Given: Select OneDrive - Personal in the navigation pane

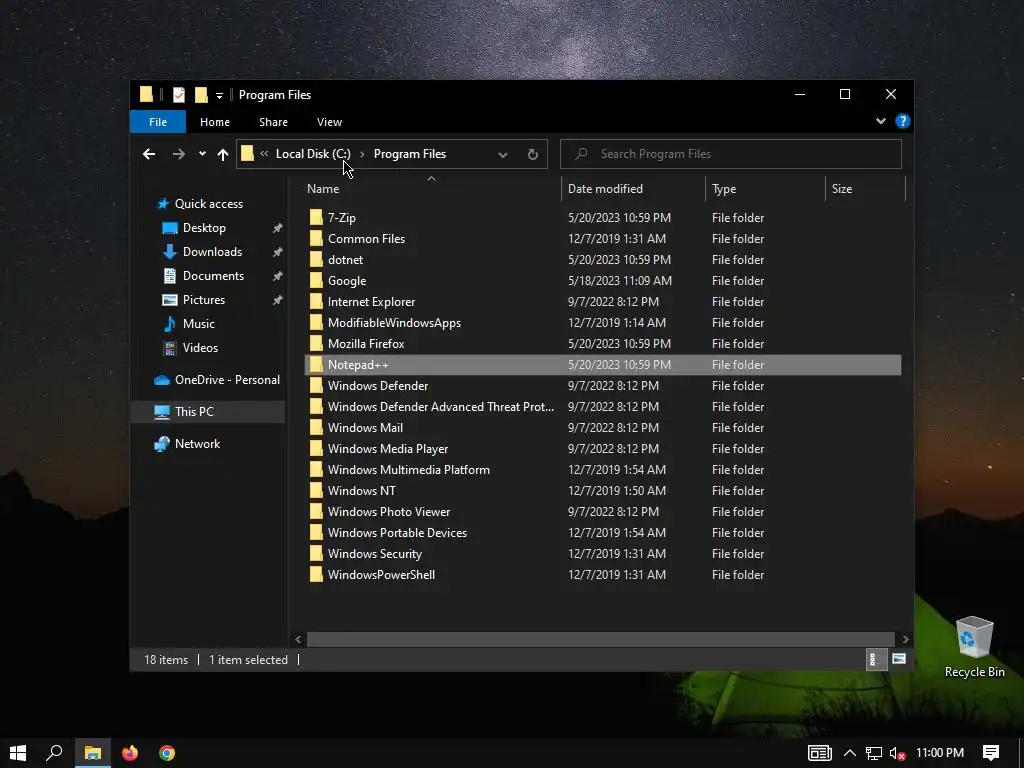Looking at the screenshot, I should tap(227, 380).
